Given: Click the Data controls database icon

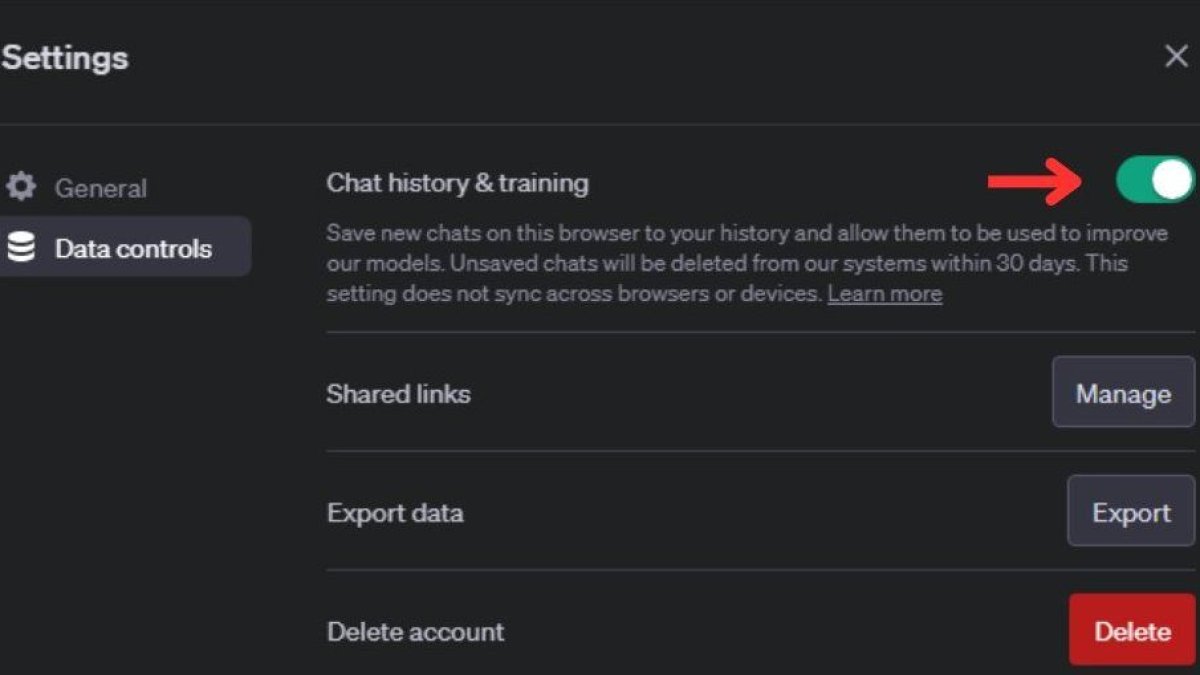Looking at the screenshot, I should click(x=20, y=247).
